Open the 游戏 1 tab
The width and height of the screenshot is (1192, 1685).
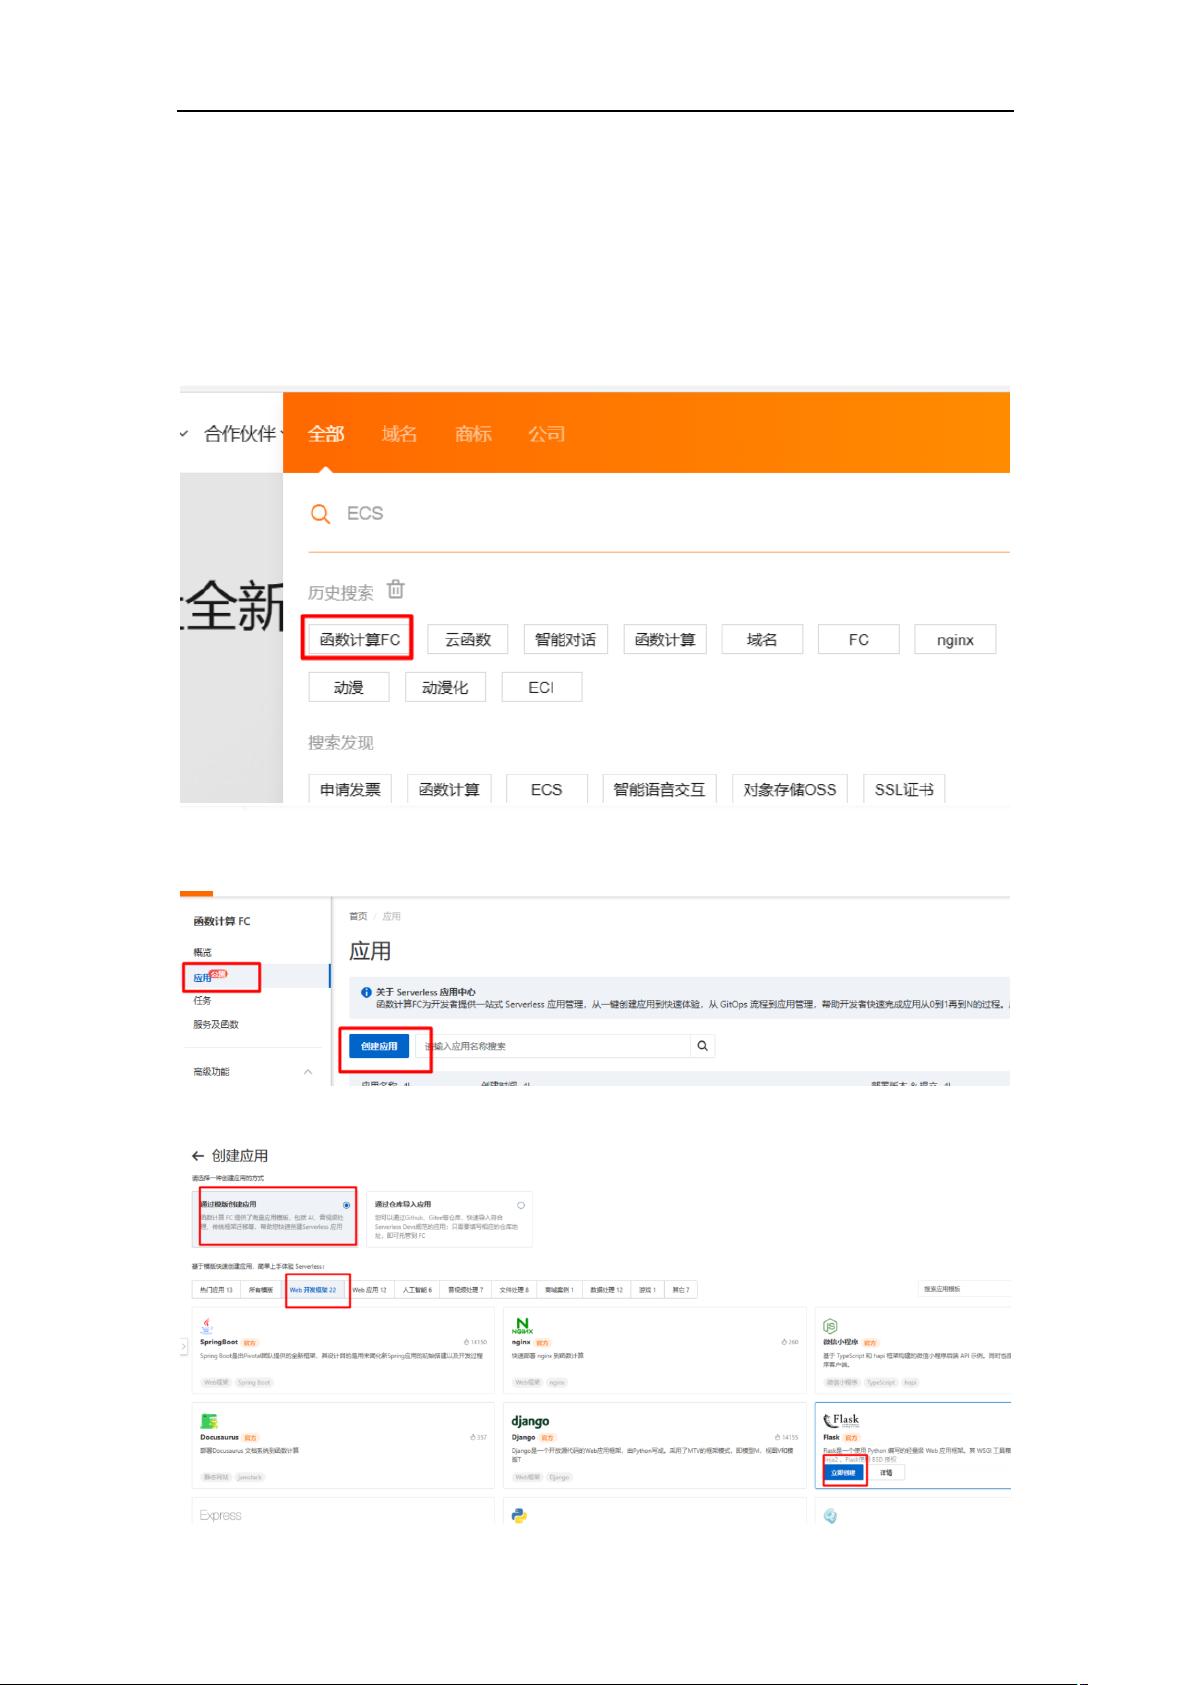pyautogui.click(x=646, y=1290)
